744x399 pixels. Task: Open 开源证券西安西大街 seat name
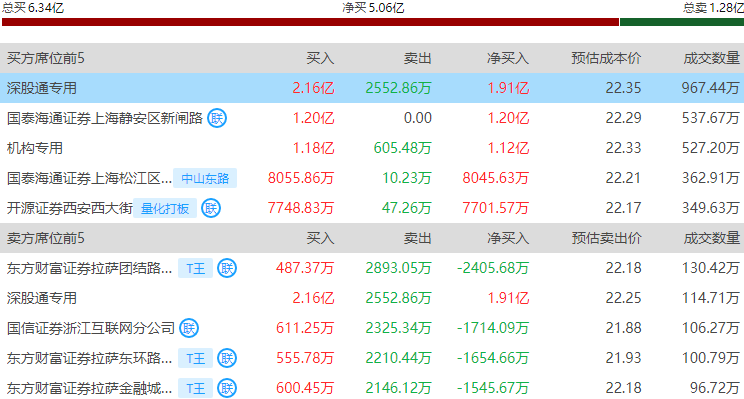pos(70,208)
